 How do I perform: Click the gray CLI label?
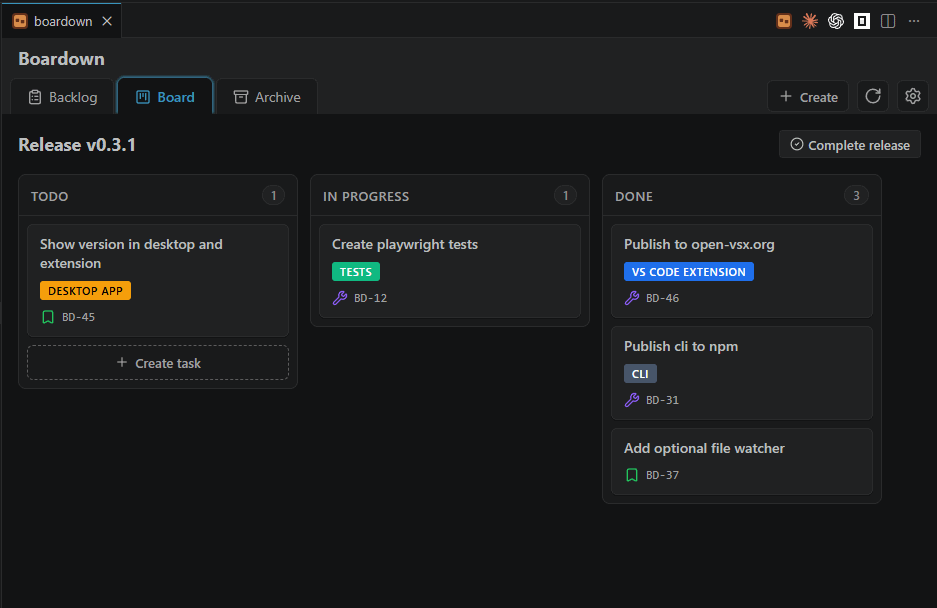click(x=641, y=374)
